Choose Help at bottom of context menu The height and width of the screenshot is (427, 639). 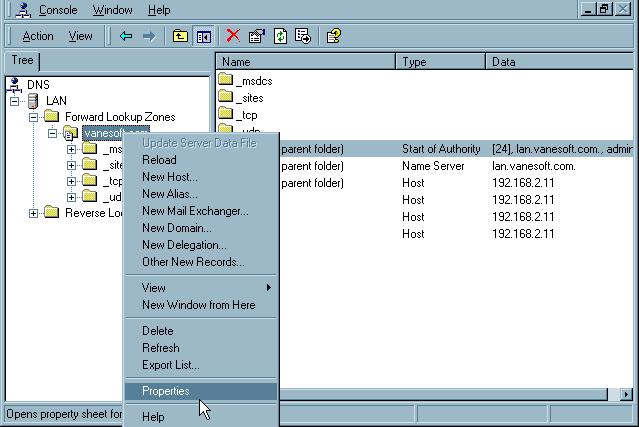(x=201, y=417)
